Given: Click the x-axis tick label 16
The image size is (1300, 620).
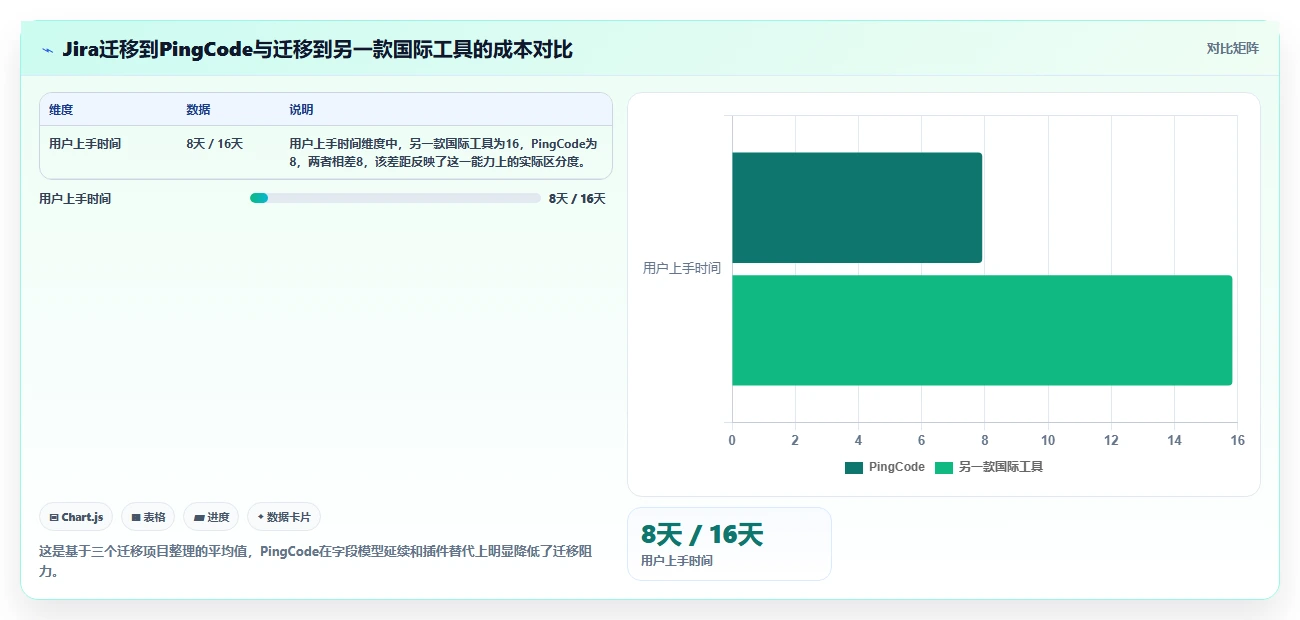Looking at the screenshot, I should (x=1237, y=441).
